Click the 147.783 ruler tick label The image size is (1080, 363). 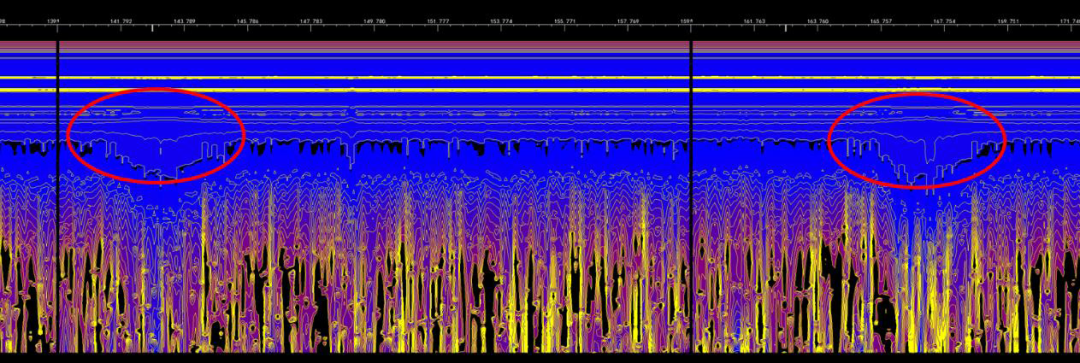(x=311, y=21)
